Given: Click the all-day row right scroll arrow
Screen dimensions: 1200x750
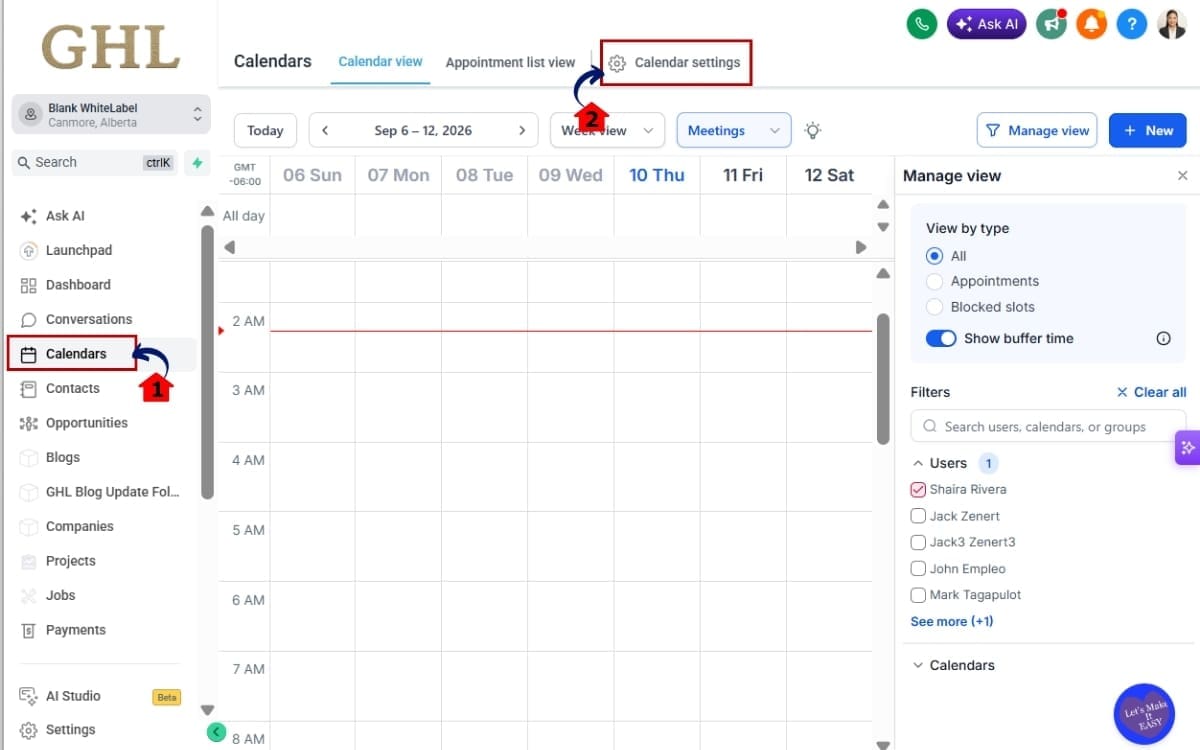Looking at the screenshot, I should coord(861,247).
